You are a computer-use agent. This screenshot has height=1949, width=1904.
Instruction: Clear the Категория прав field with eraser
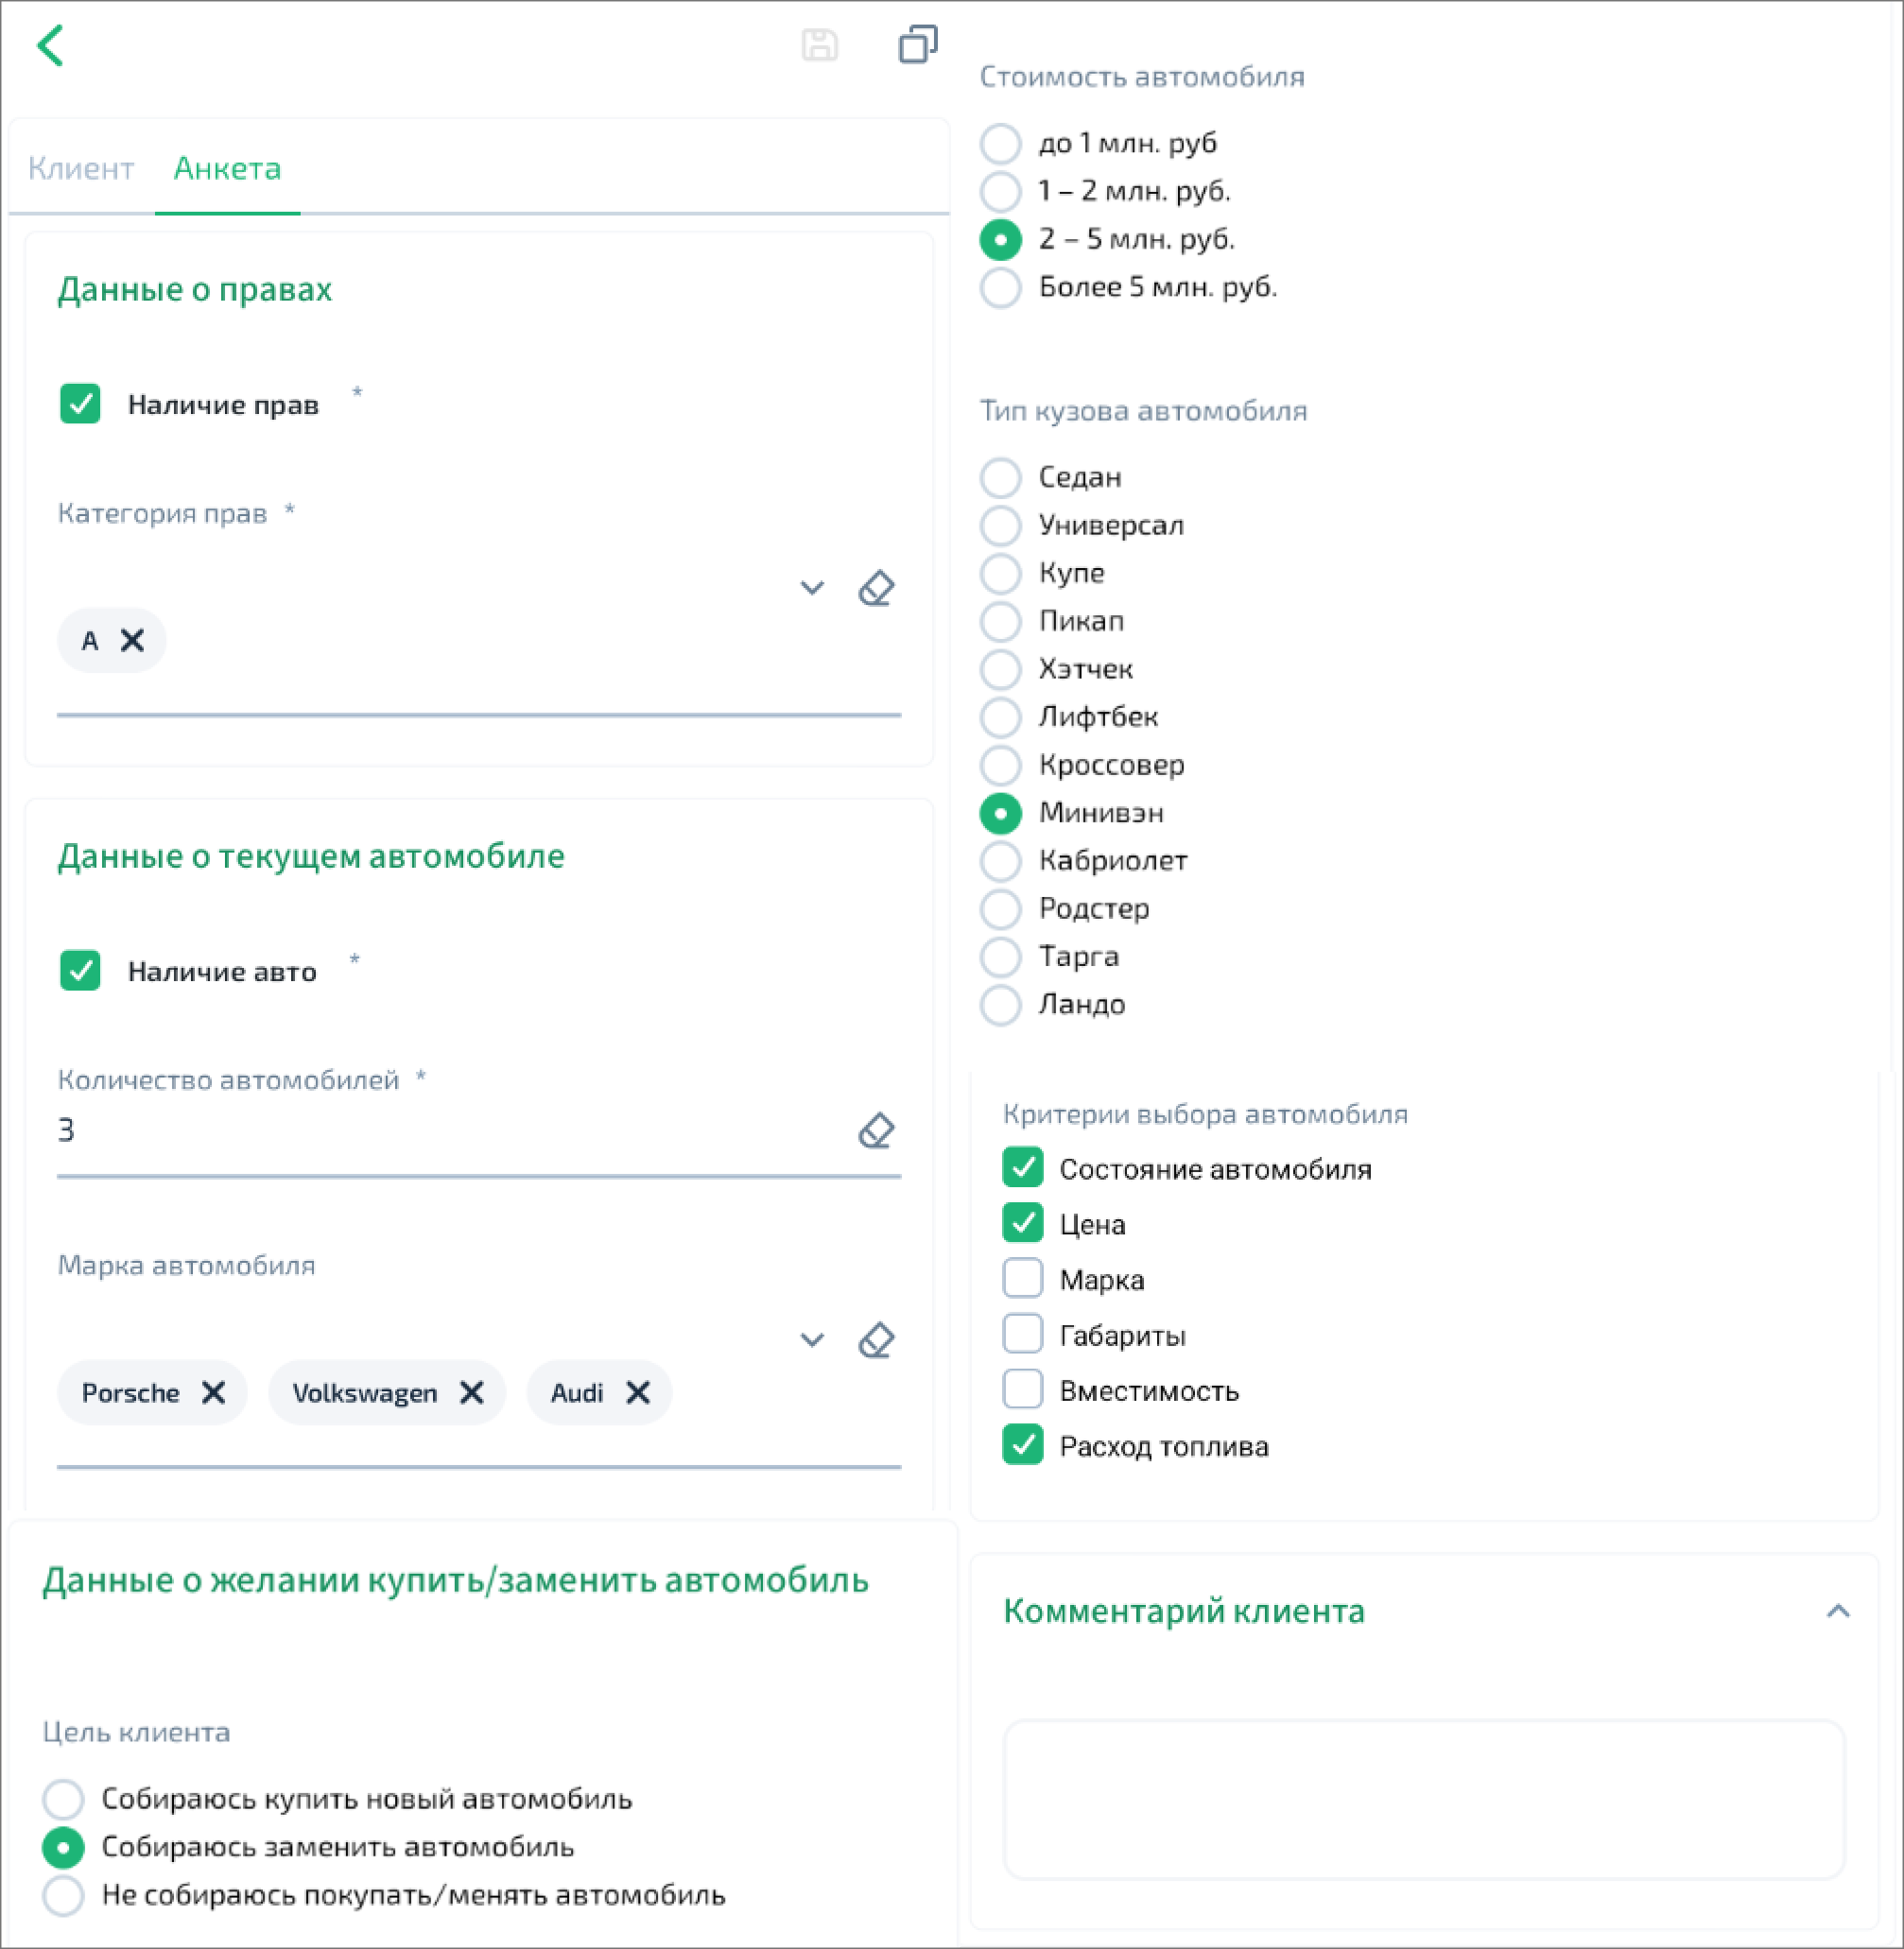(876, 588)
